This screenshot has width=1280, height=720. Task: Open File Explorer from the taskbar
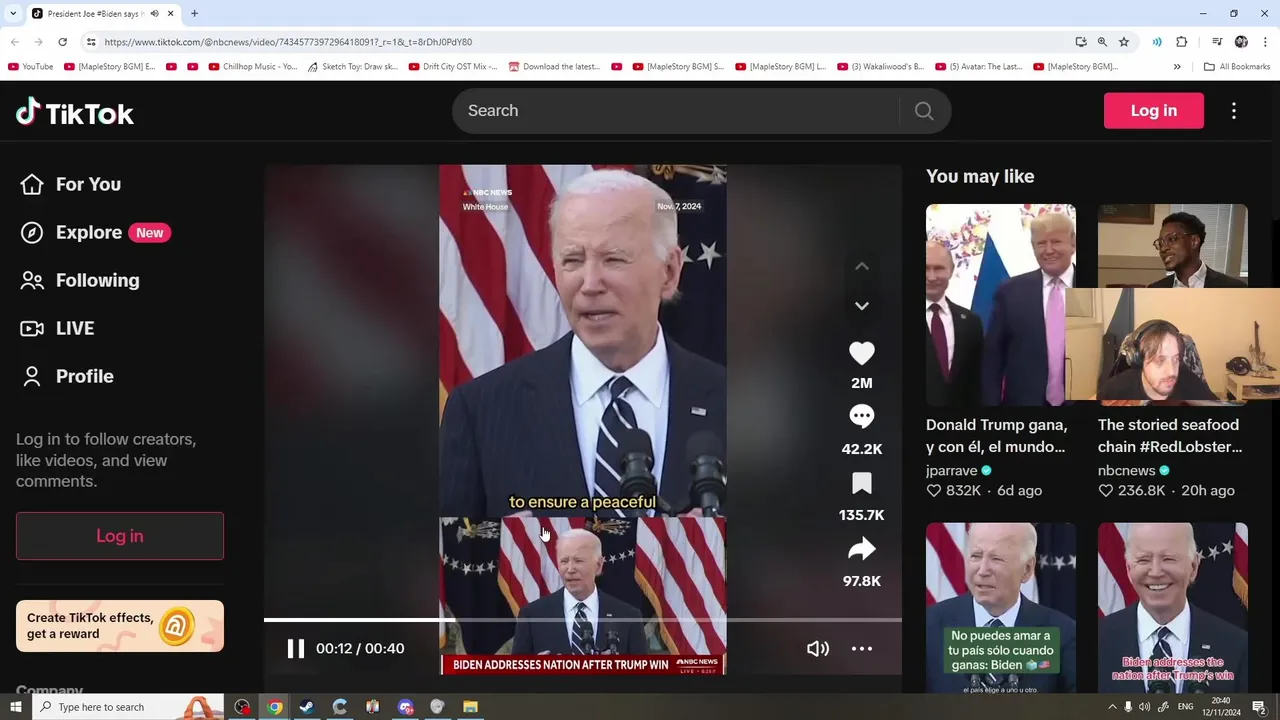(x=470, y=707)
